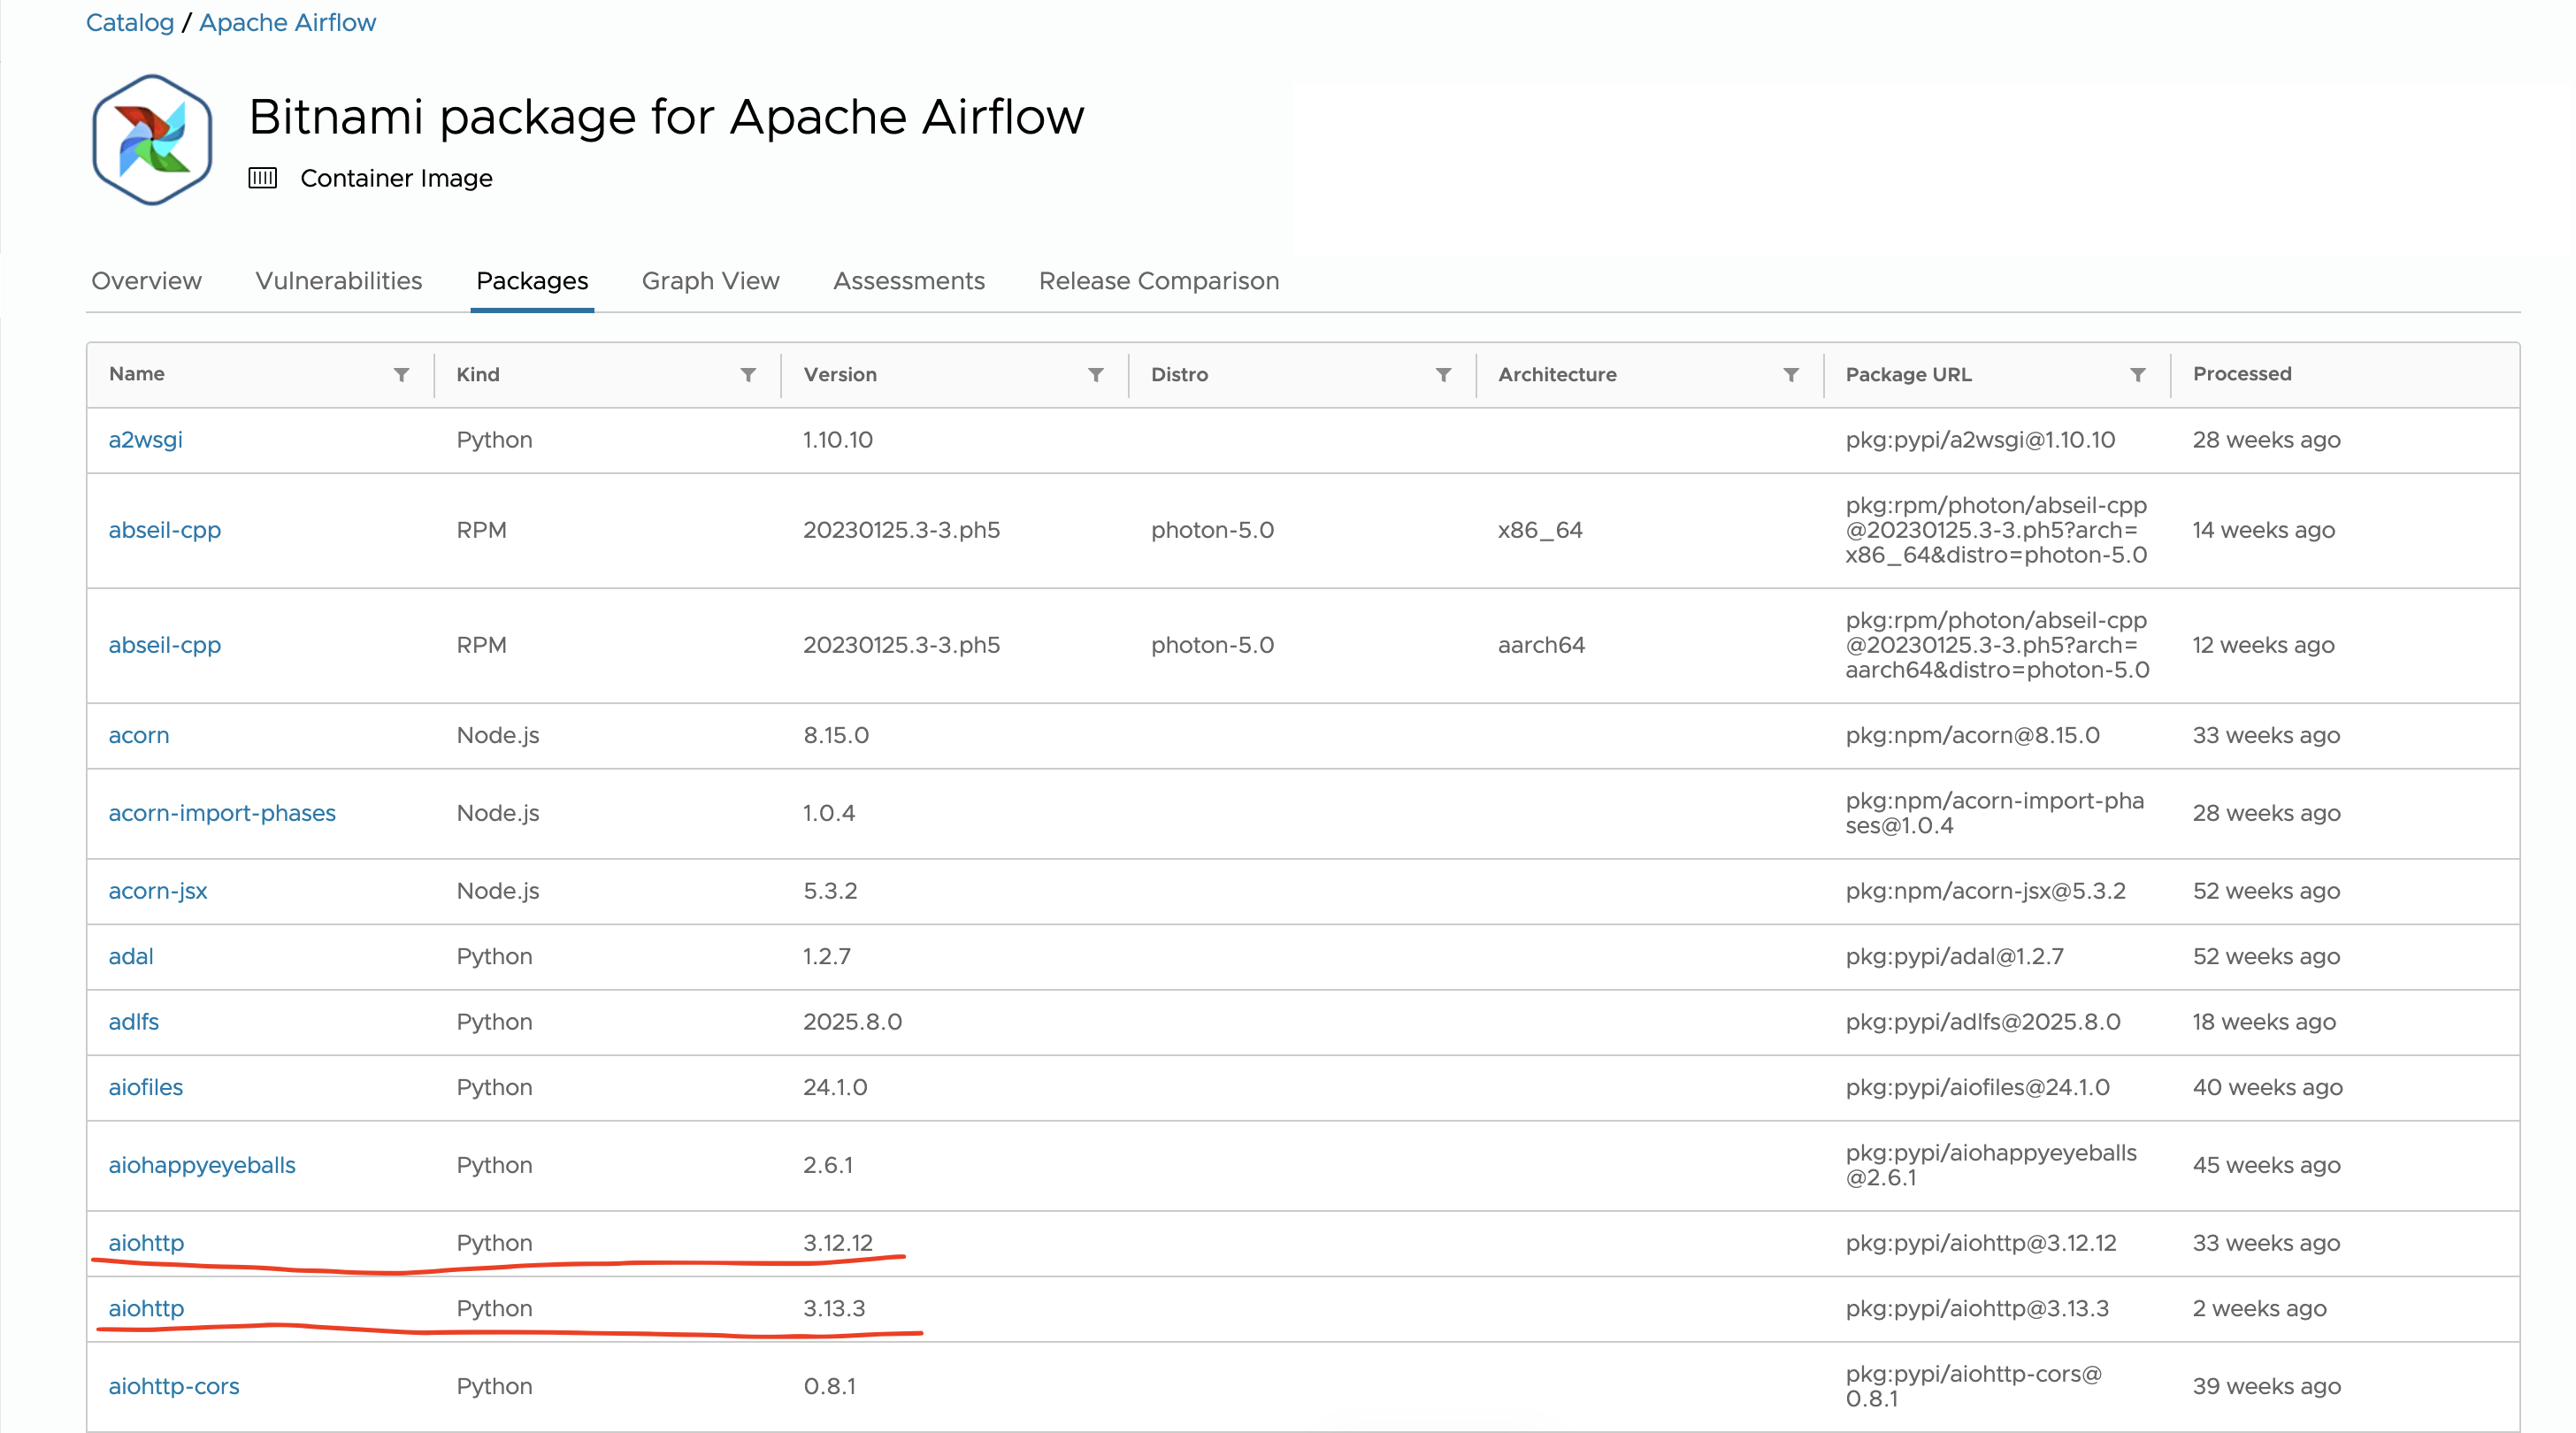Click the Processed column header
The width and height of the screenshot is (2576, 1433).
tap(2241, 374)
